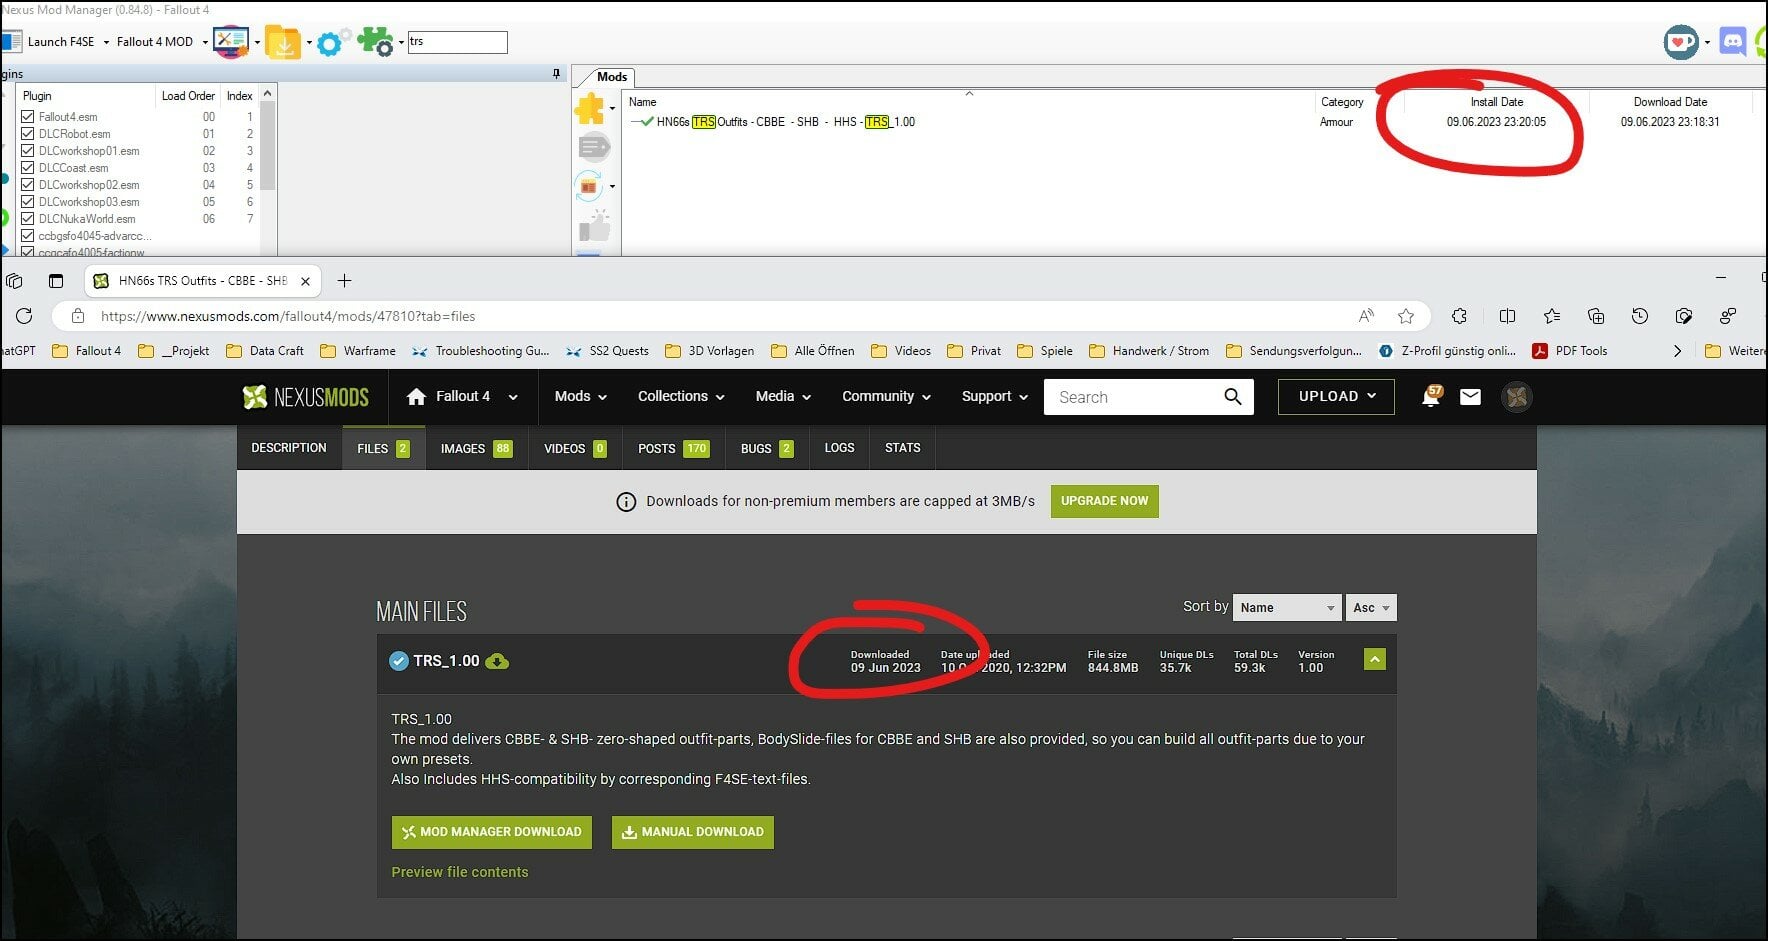Screen dimensions: 1768x941
Task: Click the MOD MANAGER DOWNLOAD button
Action: pyautogui.click(x=492, y=832)
